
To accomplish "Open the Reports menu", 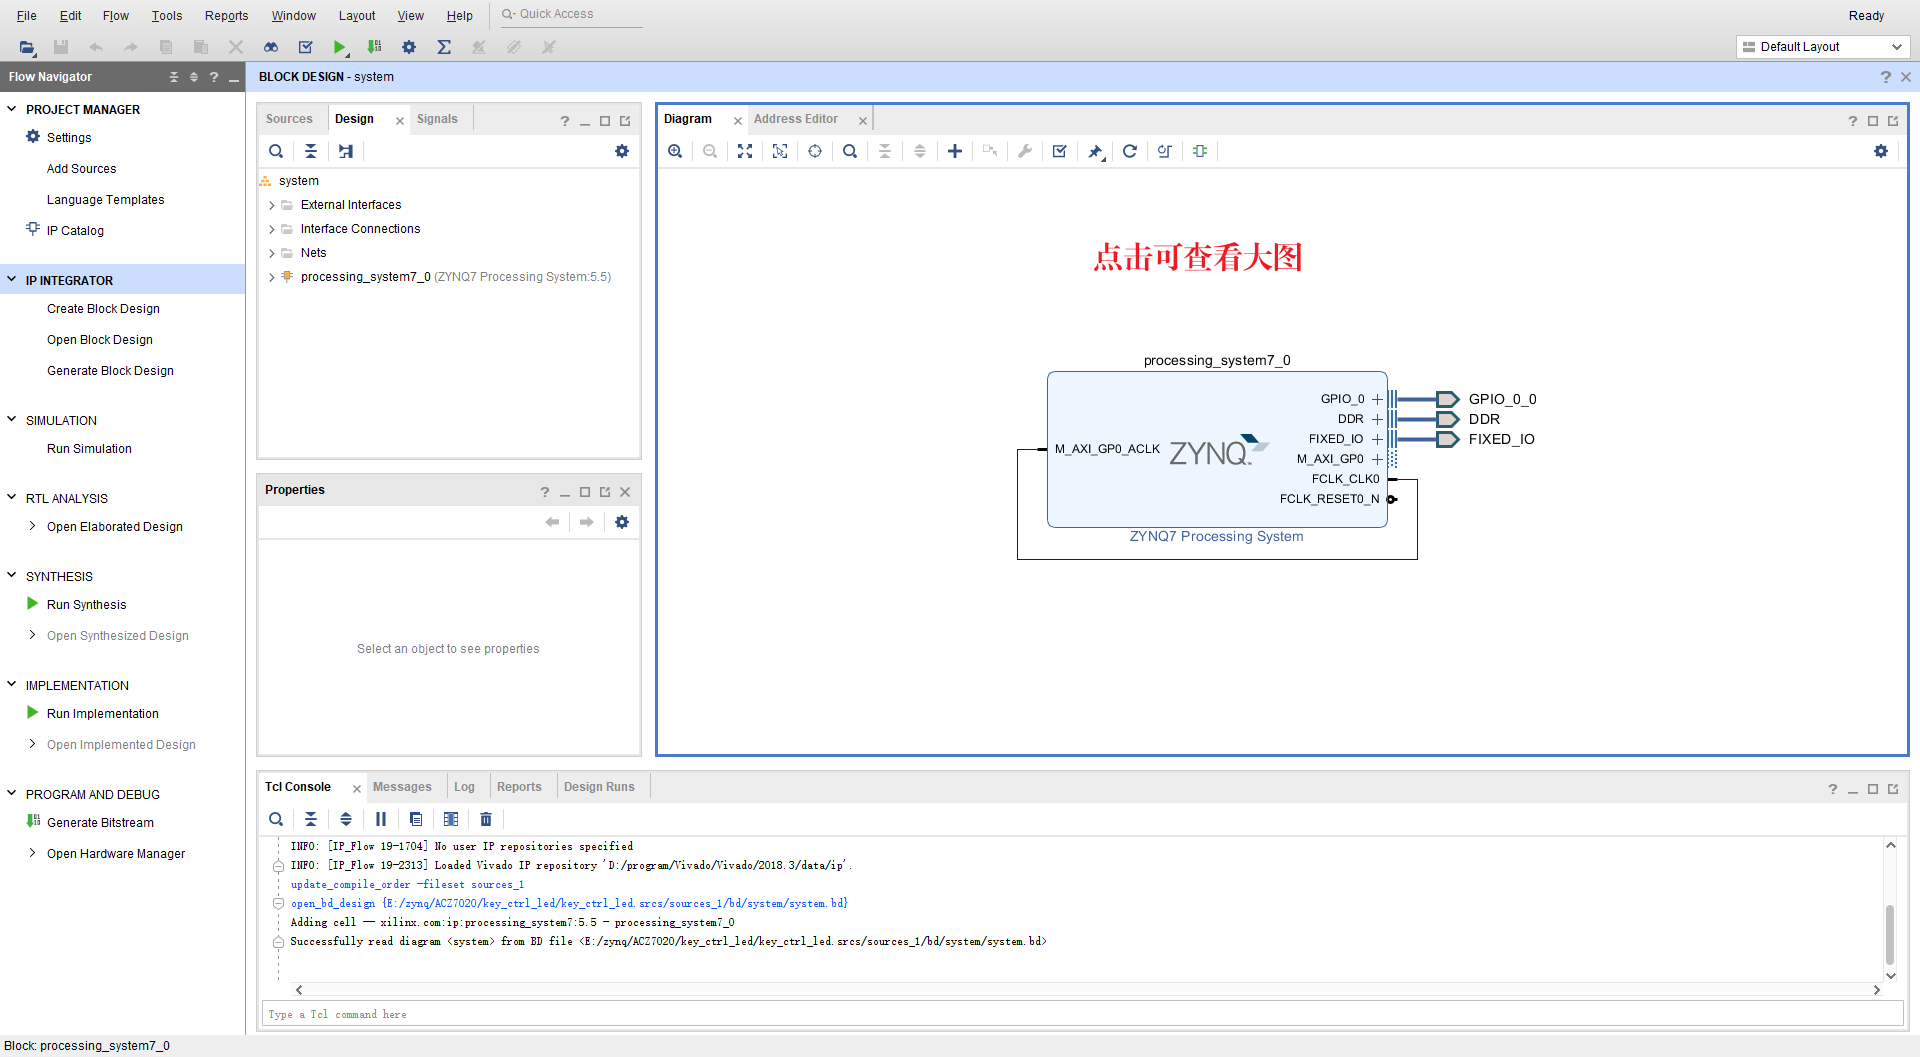I will point(226,15).
